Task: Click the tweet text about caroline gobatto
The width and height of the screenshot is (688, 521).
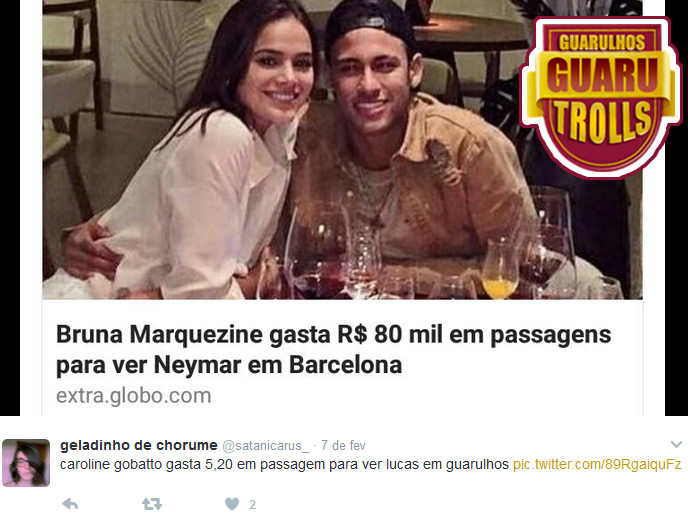Action: point(284,464)
